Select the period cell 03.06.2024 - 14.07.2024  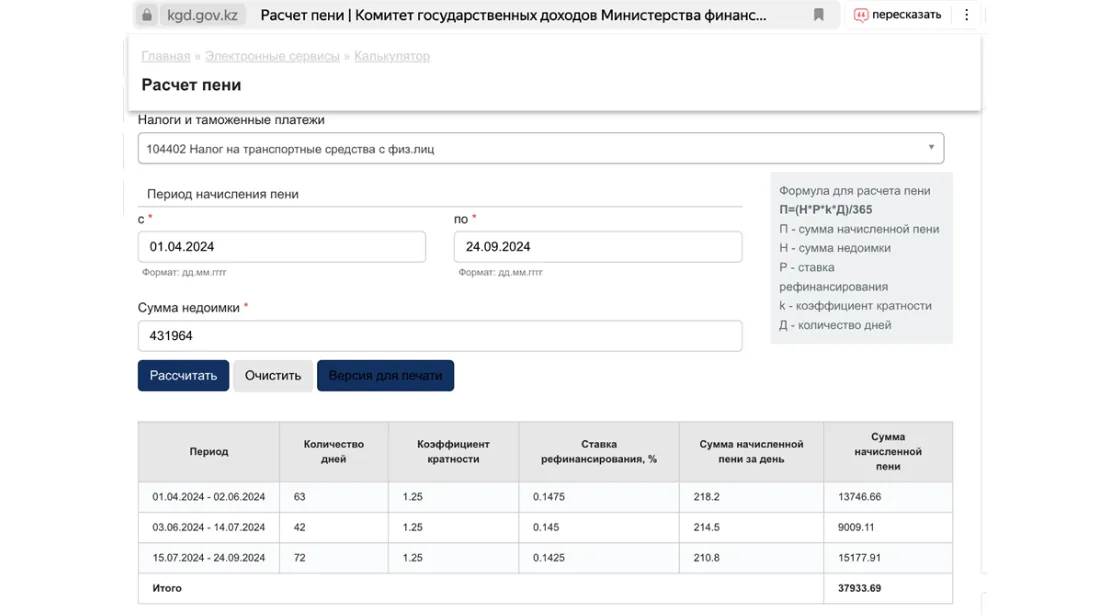[209, 527]
